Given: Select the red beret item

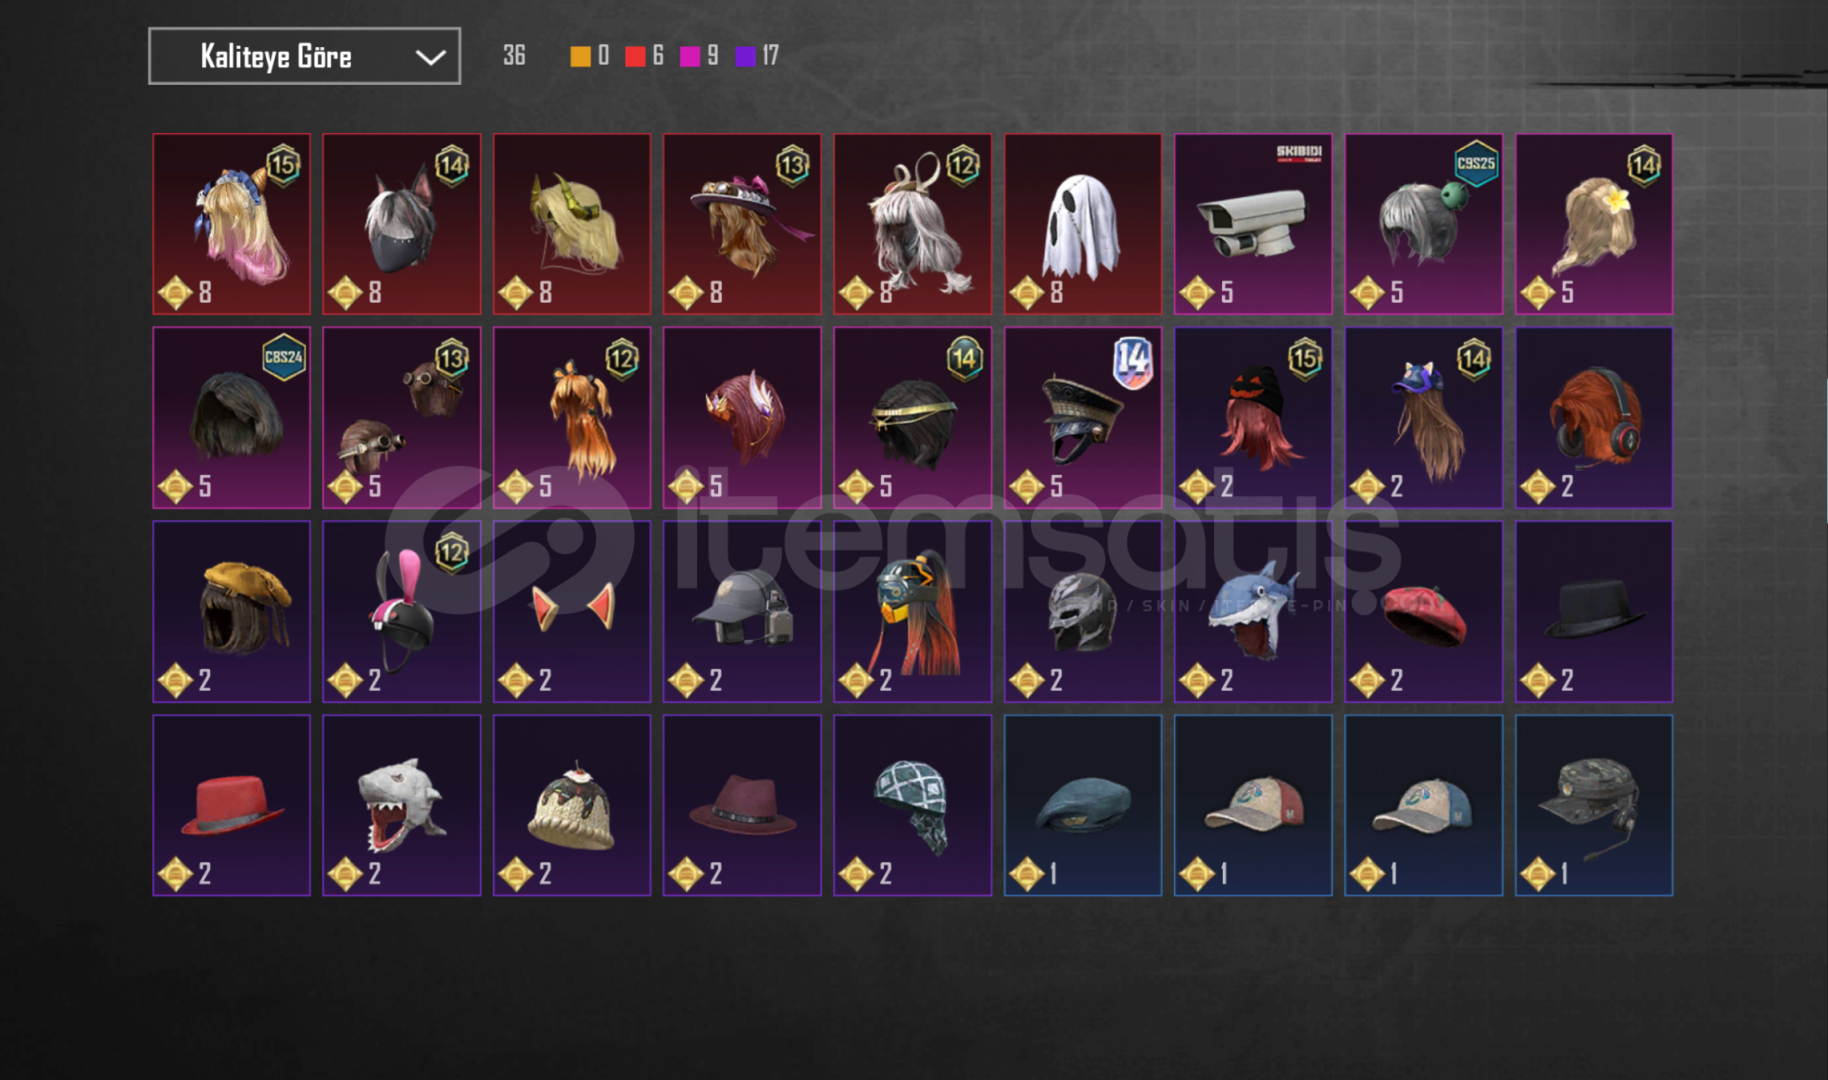Looking at the screenshot, I should tap(1423, 611).
